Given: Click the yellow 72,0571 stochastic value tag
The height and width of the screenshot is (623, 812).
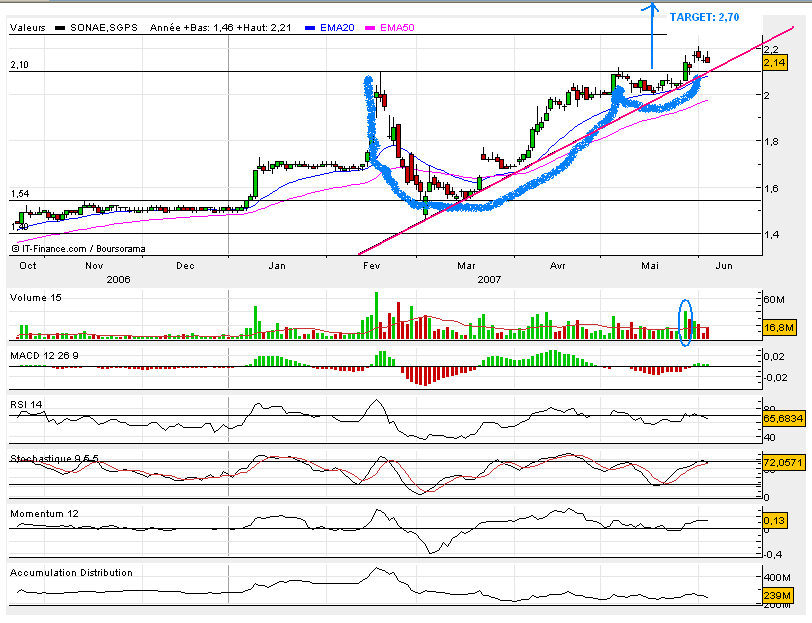Looking at the screenshot, I should 783,462.
